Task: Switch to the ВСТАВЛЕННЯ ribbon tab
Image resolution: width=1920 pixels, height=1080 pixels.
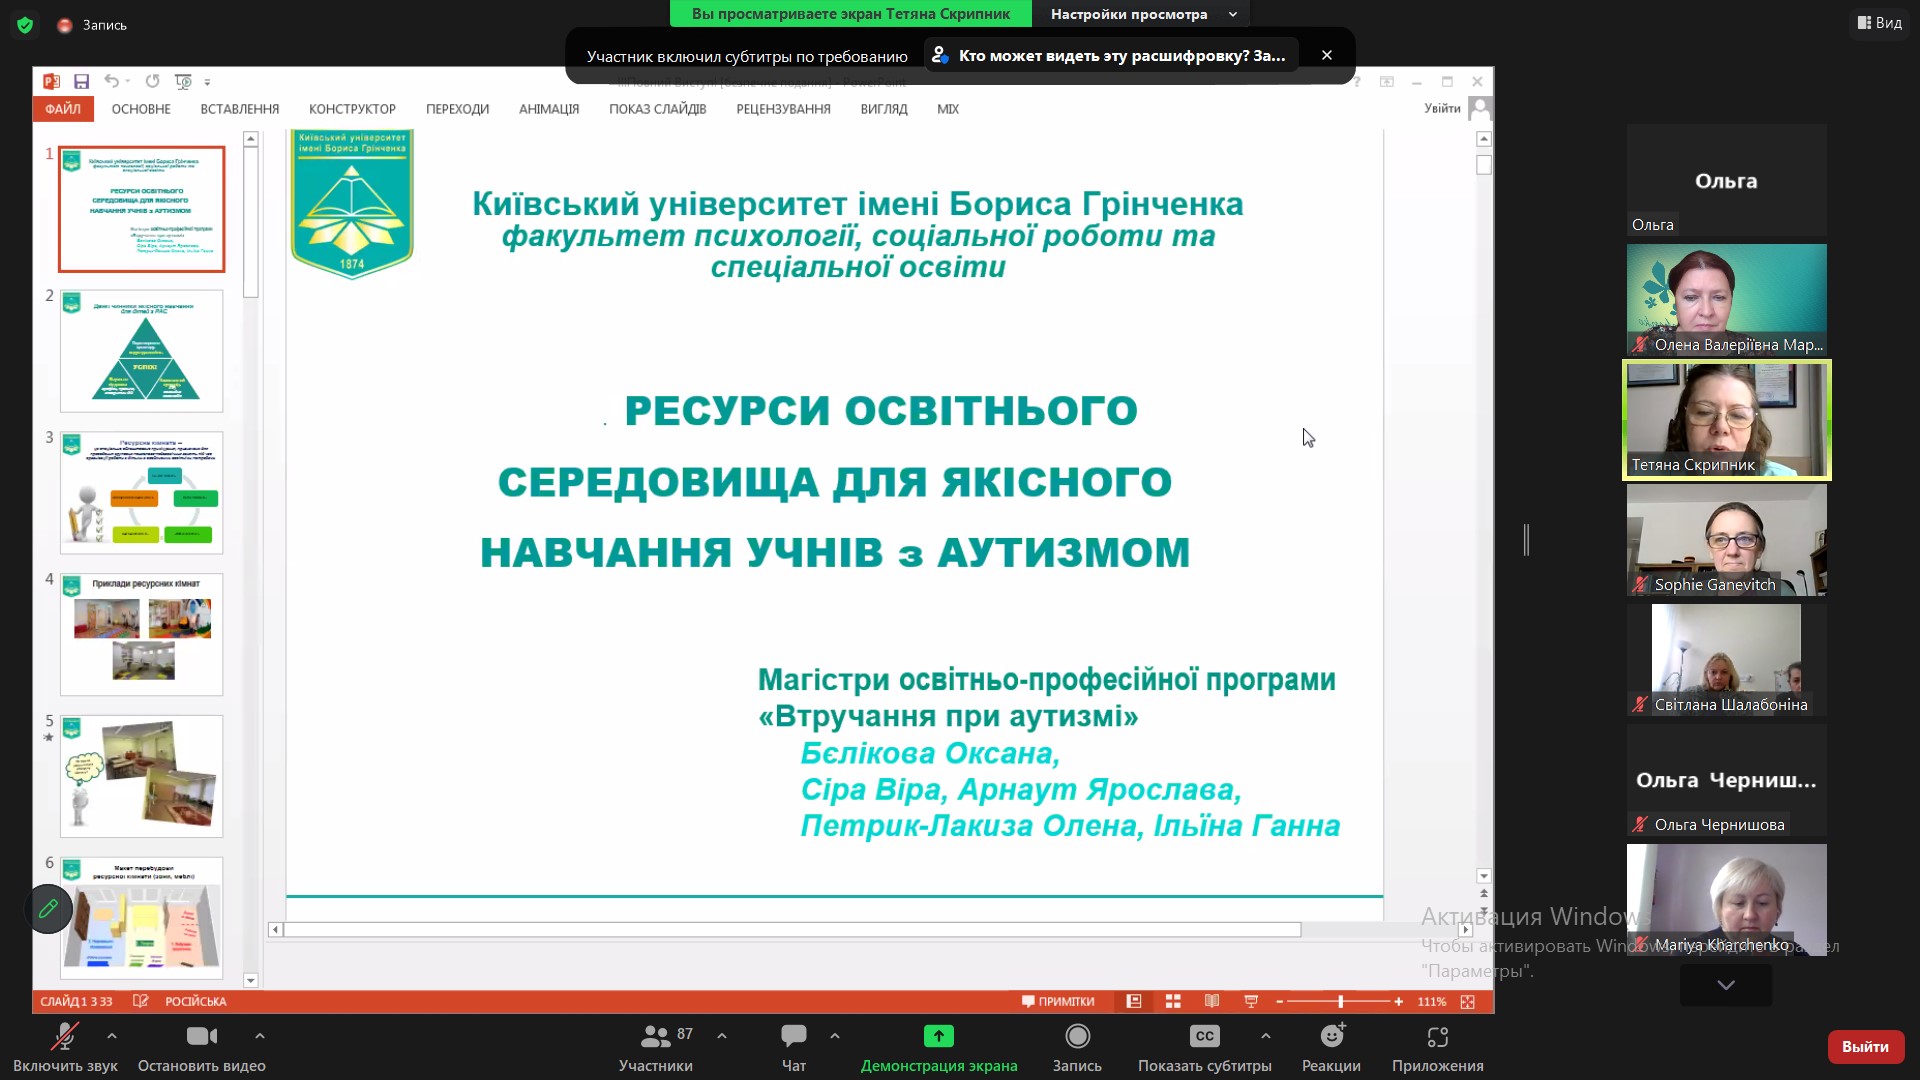Action: (239, 108)
